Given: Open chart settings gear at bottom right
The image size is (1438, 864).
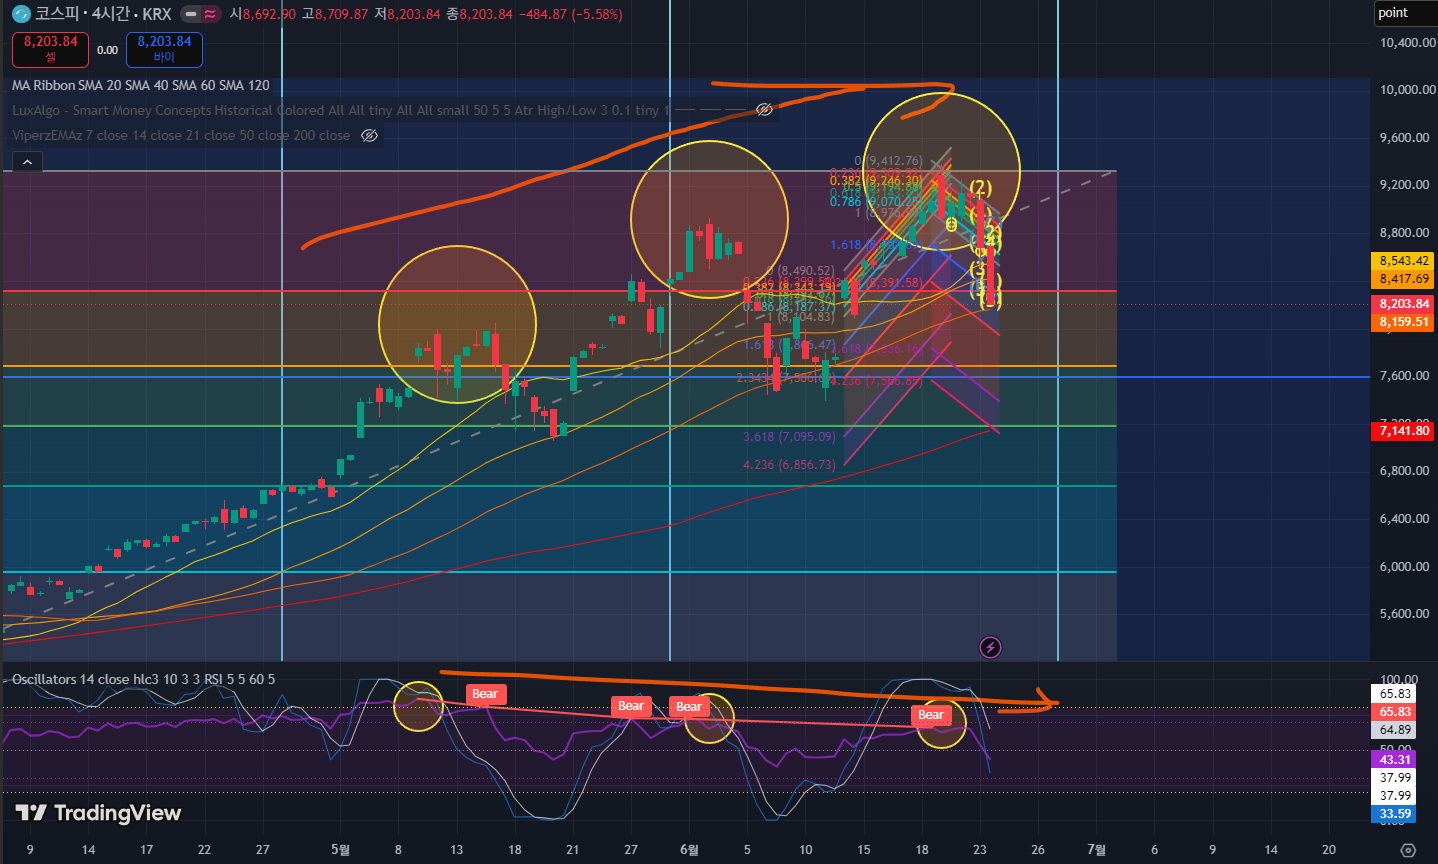Looking at the screenshot, I should pyautogui.click(x=1408, y=850).
